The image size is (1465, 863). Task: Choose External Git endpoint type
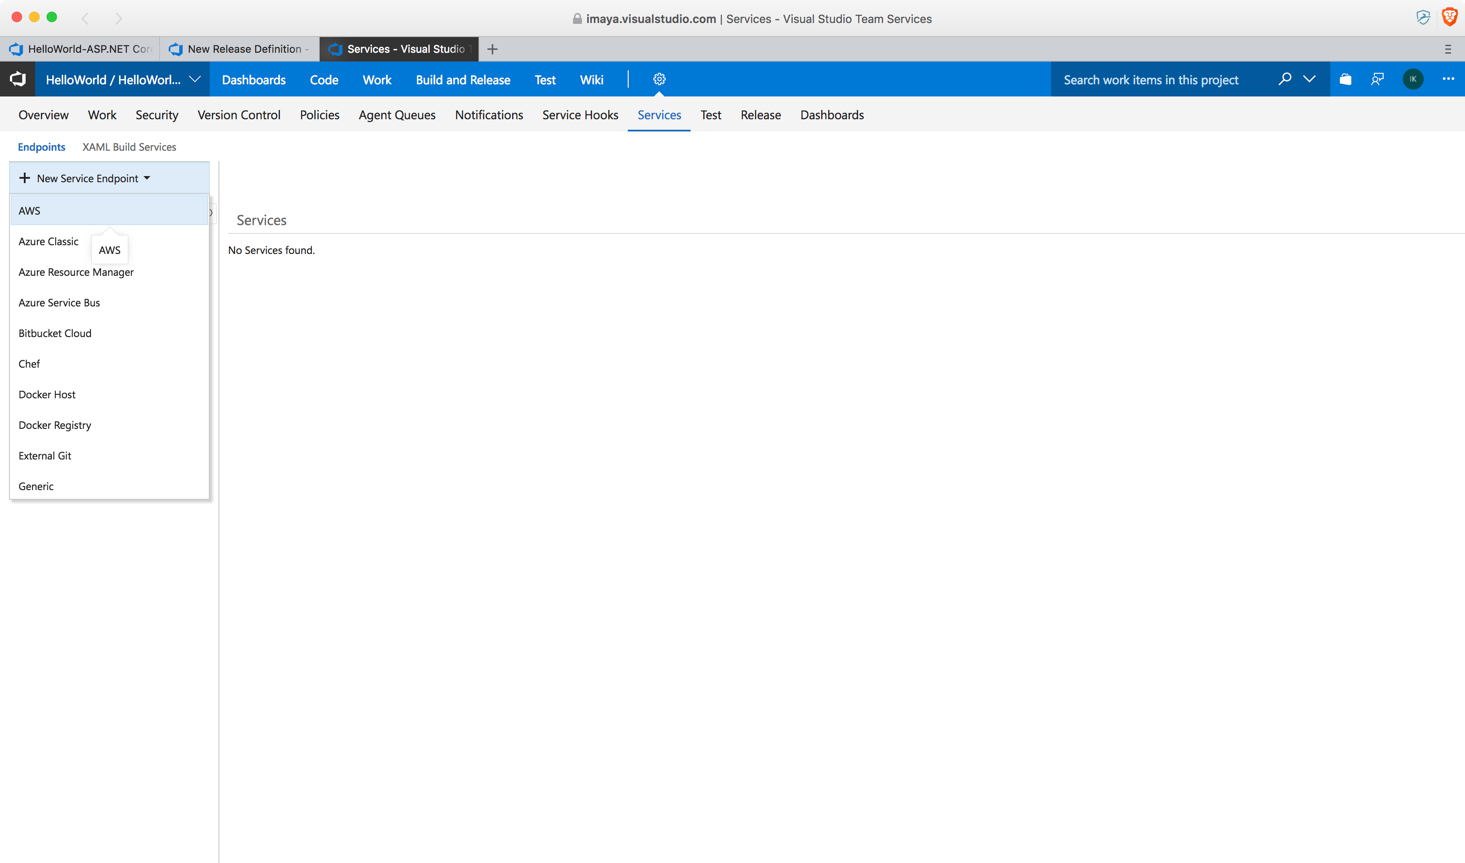coord(109,456)
